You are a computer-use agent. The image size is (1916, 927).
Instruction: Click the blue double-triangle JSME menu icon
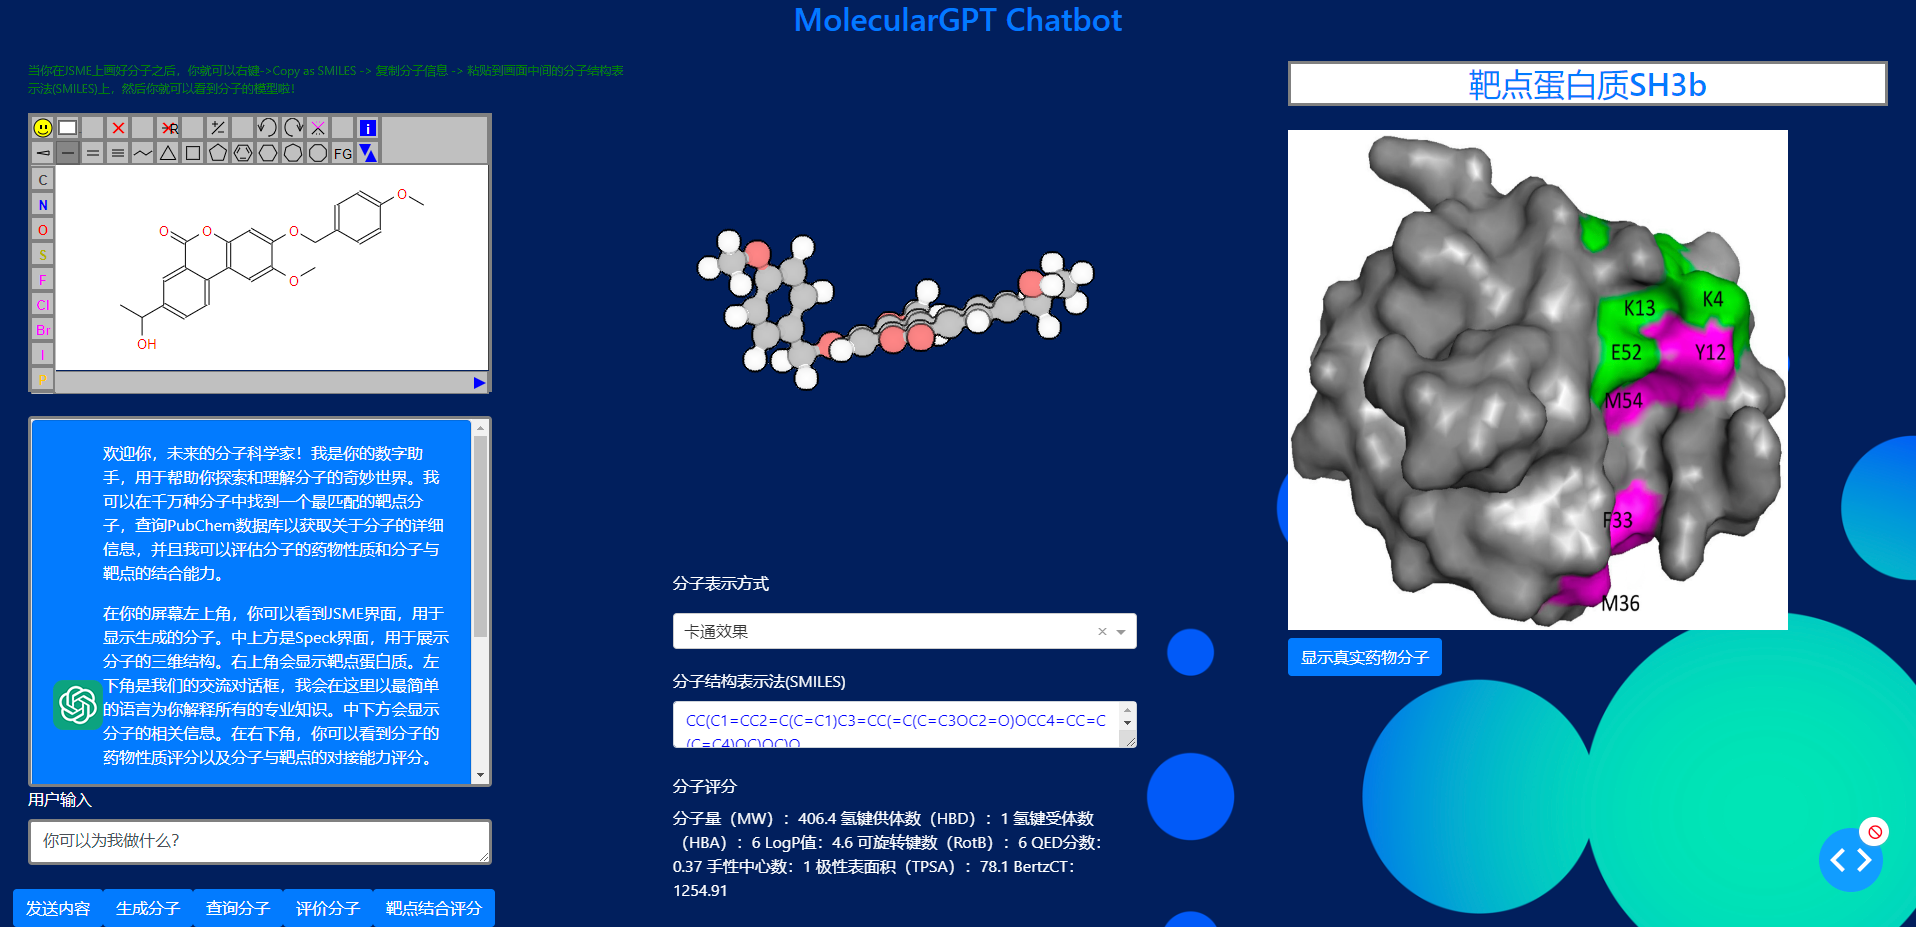pos(368,153)
